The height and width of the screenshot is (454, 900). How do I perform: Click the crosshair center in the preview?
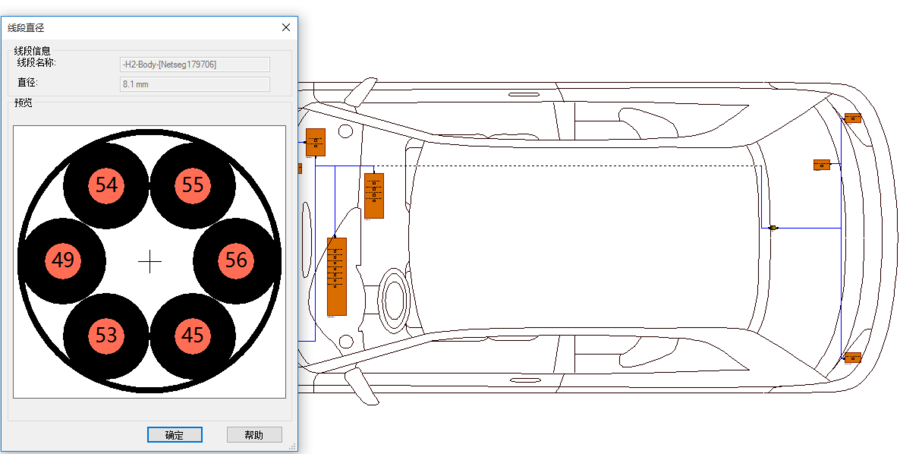coord(150,262)
